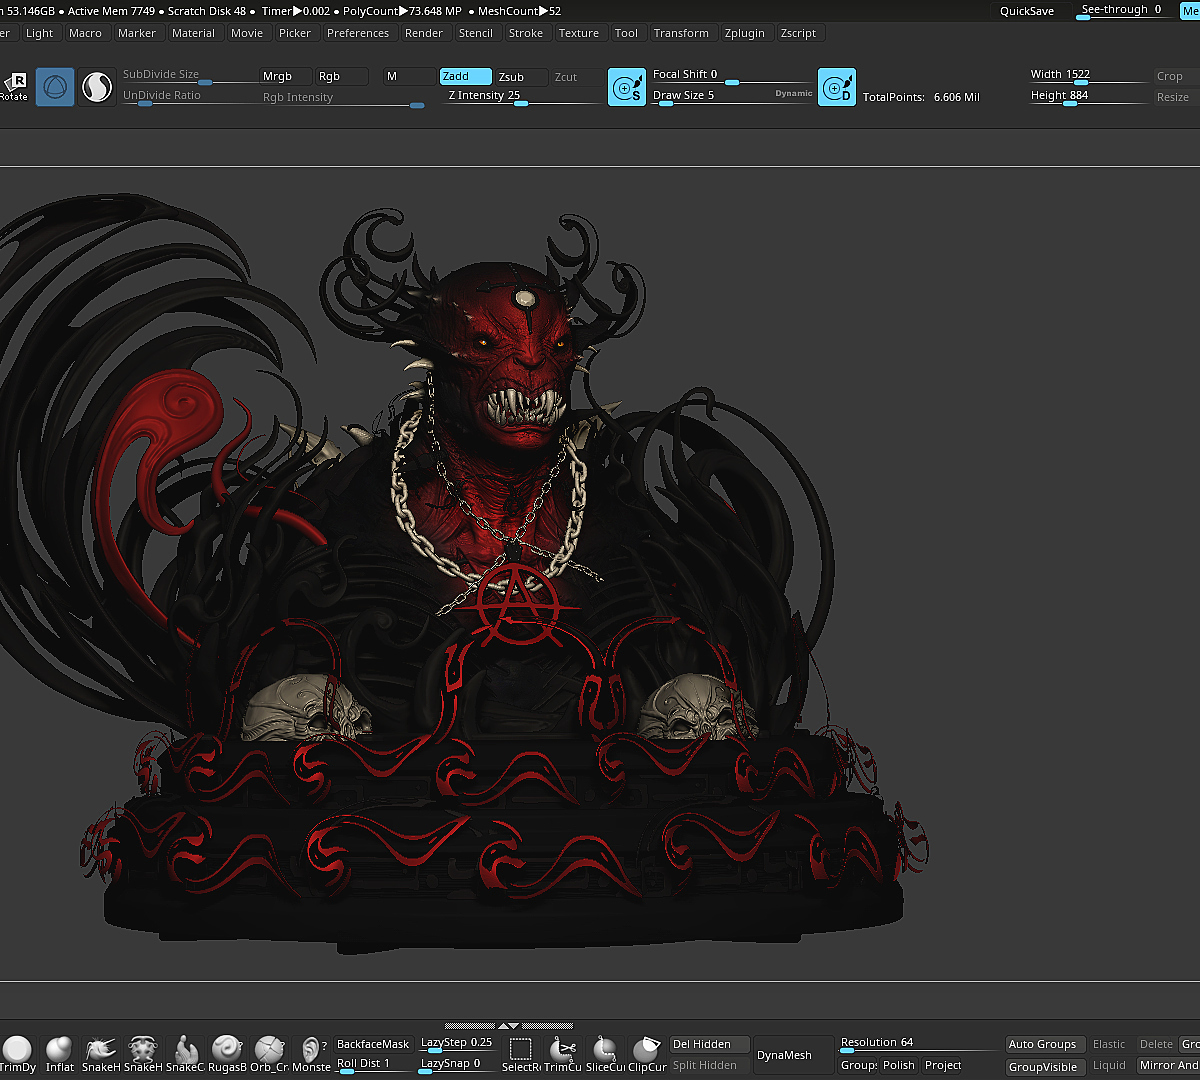Image resolution: width=1200 pixels, height=1080 pixels.
Task: Toggle Zcut mode
Action: (578, 76)
